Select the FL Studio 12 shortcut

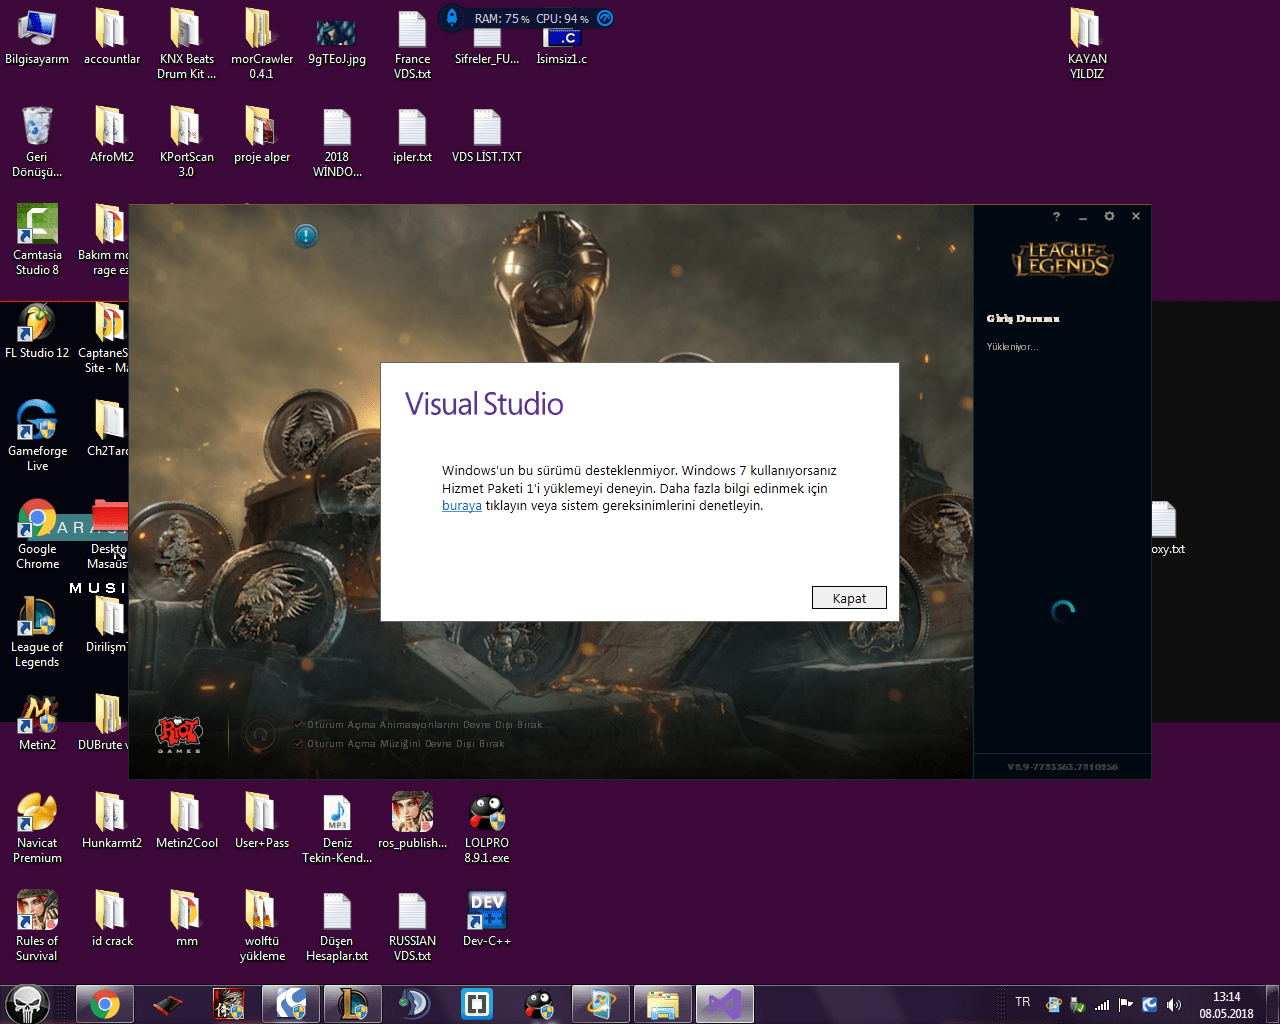37,332
